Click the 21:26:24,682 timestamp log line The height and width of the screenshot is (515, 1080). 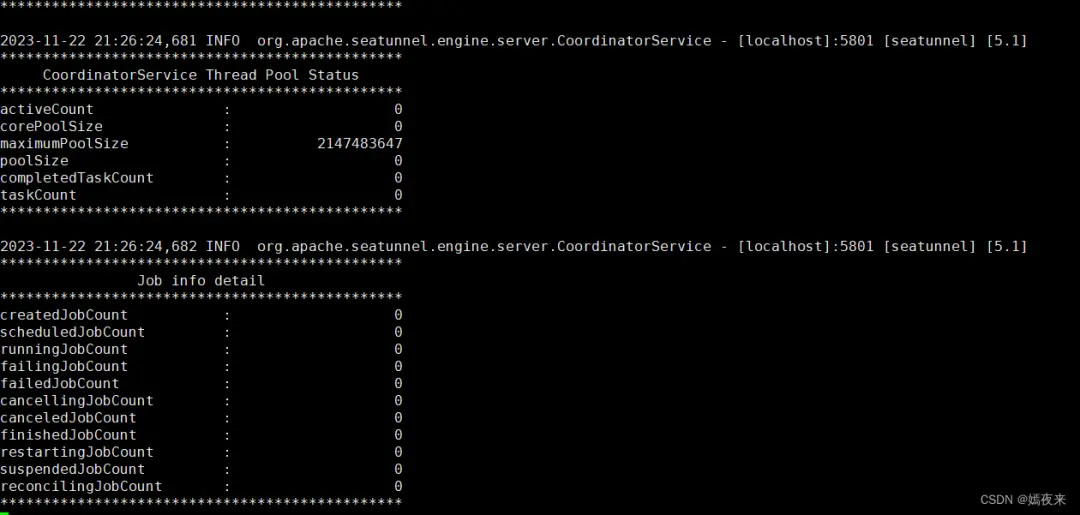(x=514, y=246)
